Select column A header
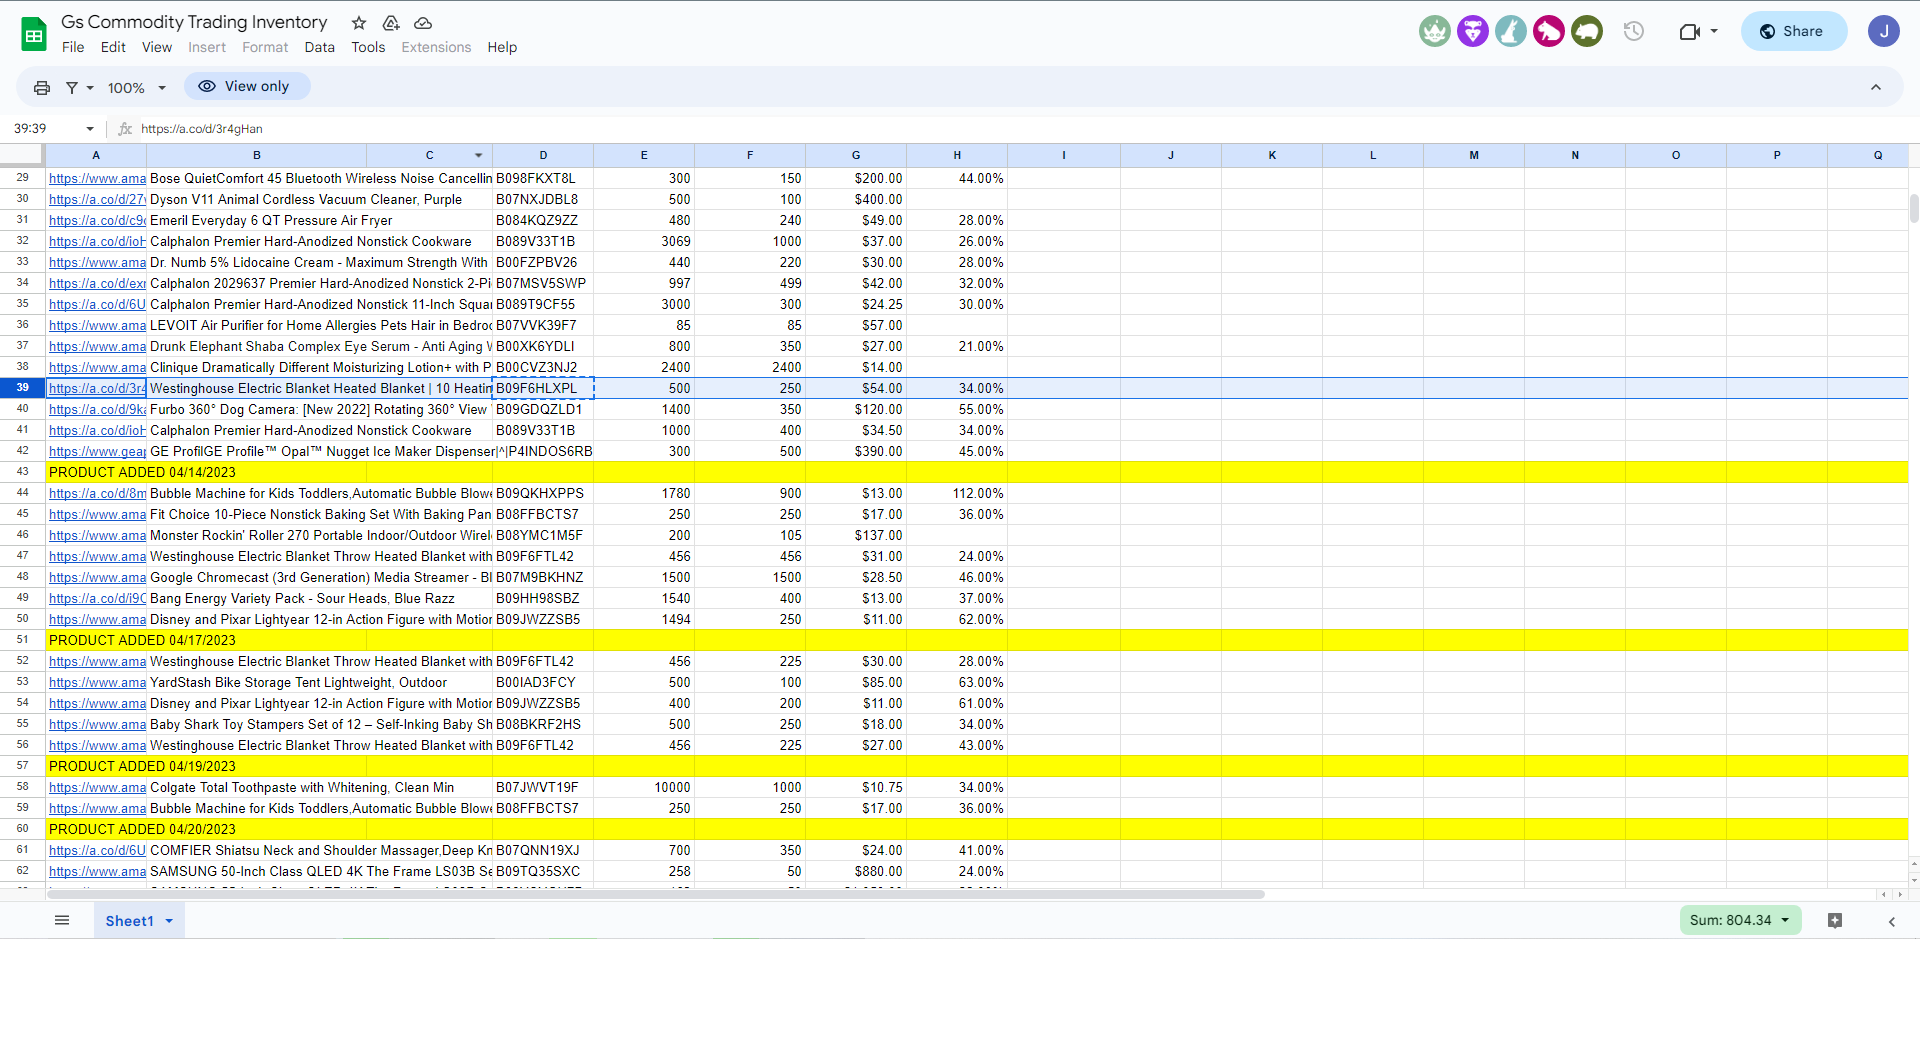The width and height of the screenshot is (1922, 1042). [x=96, y=156]
